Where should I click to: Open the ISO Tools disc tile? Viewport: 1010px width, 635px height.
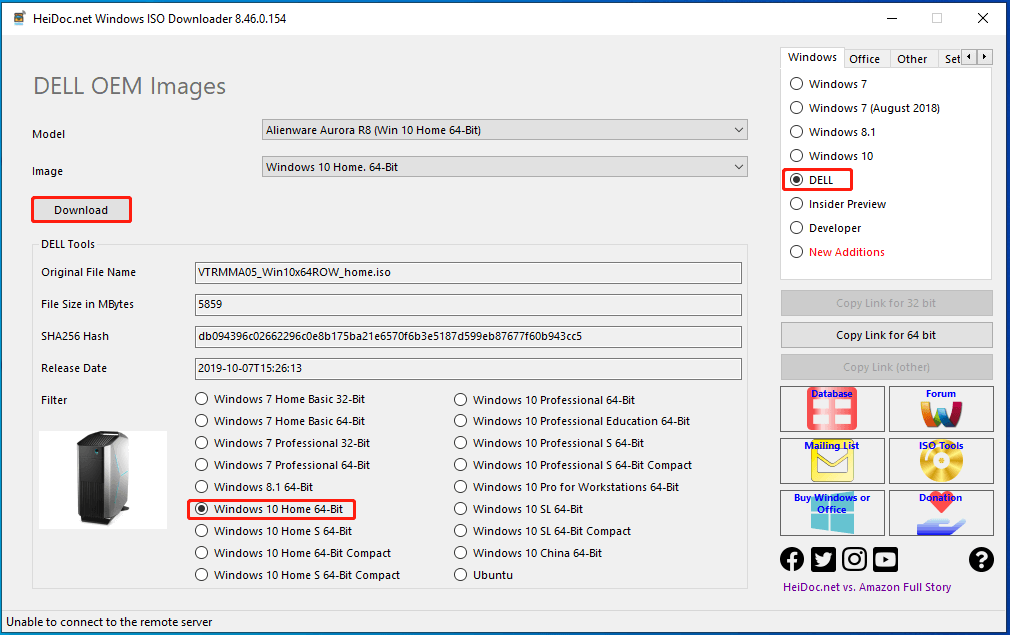click(x=941, y=461)
